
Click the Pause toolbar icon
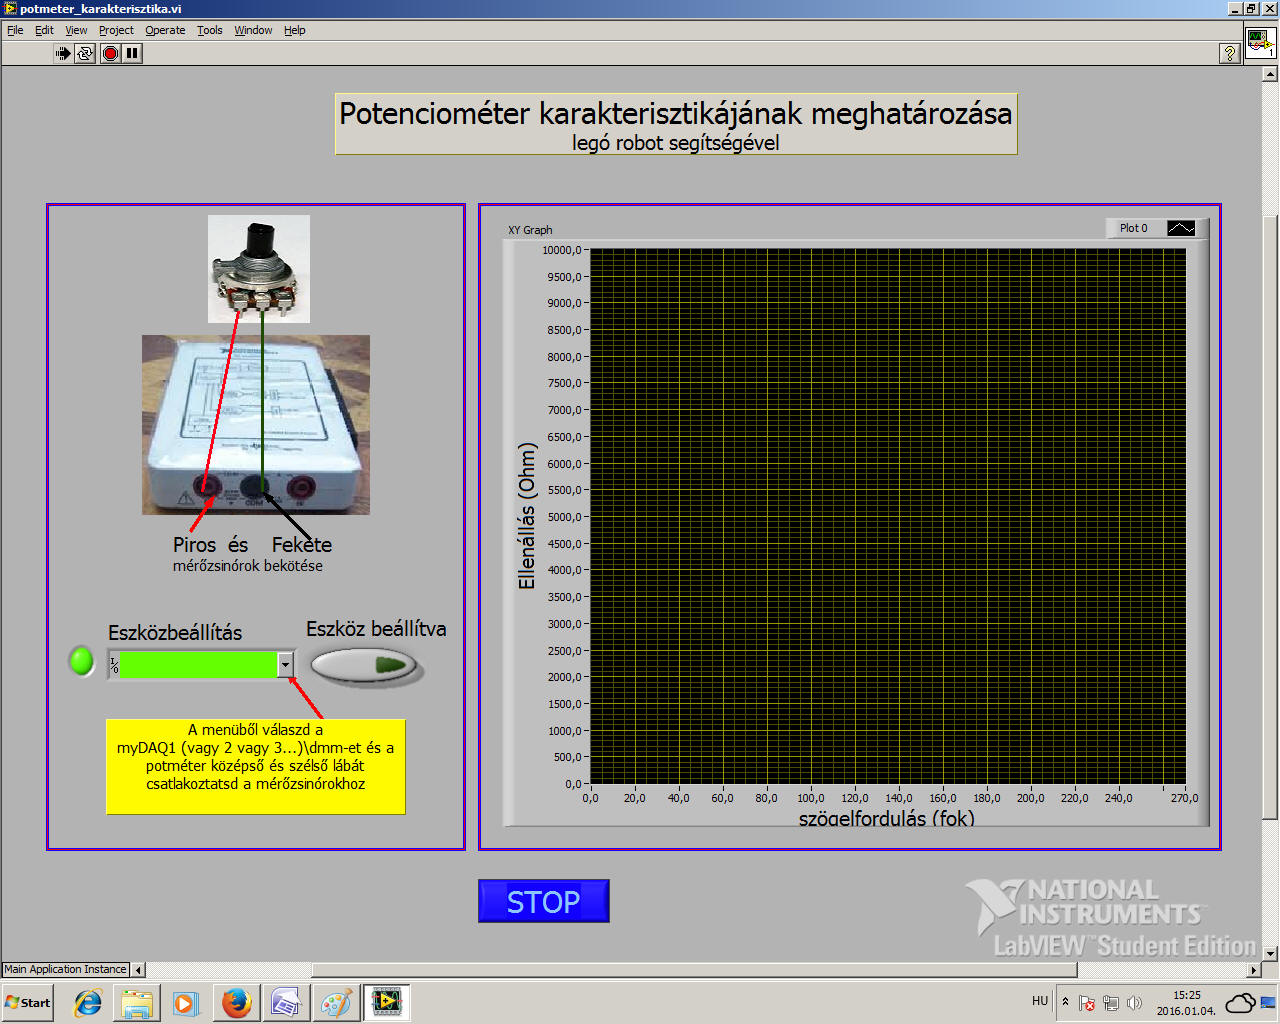(132, 53)
